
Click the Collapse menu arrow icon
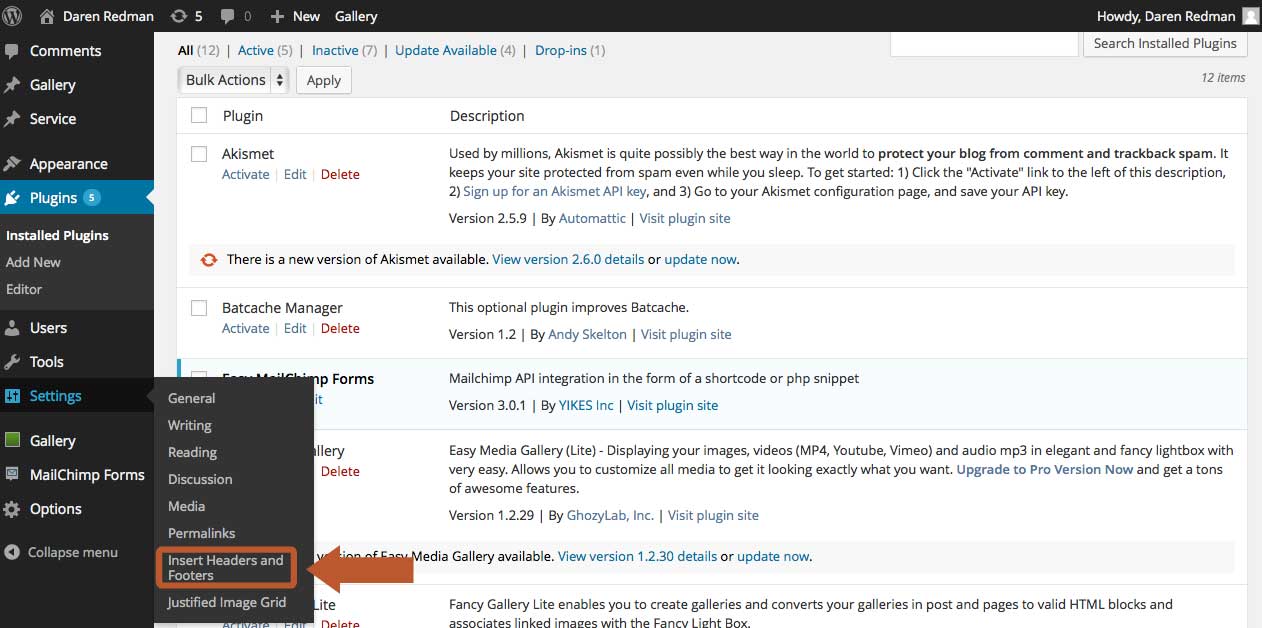coord(12,552)
